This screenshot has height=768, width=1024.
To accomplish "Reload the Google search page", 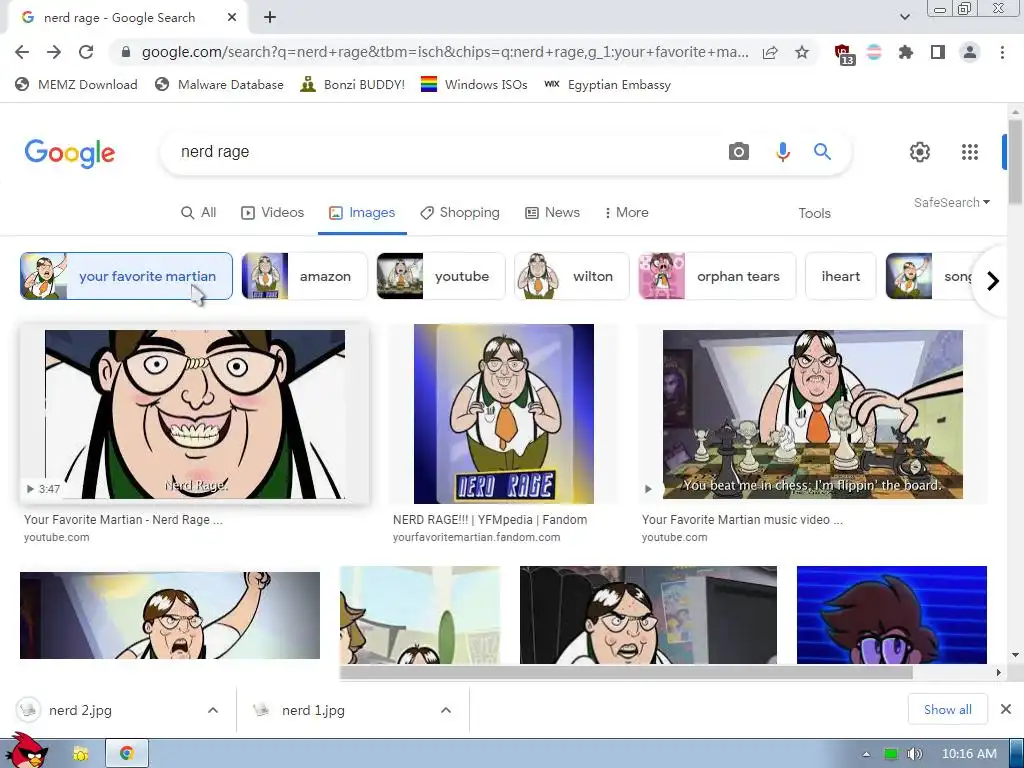I will (x=86, y=52).
